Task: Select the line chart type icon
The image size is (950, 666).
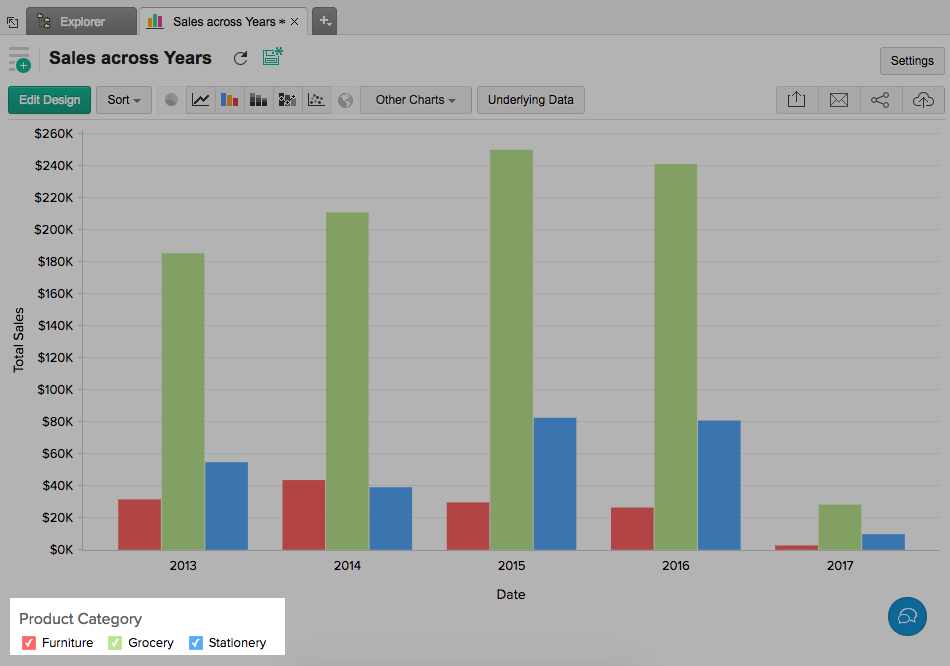Action: (201, 100)
